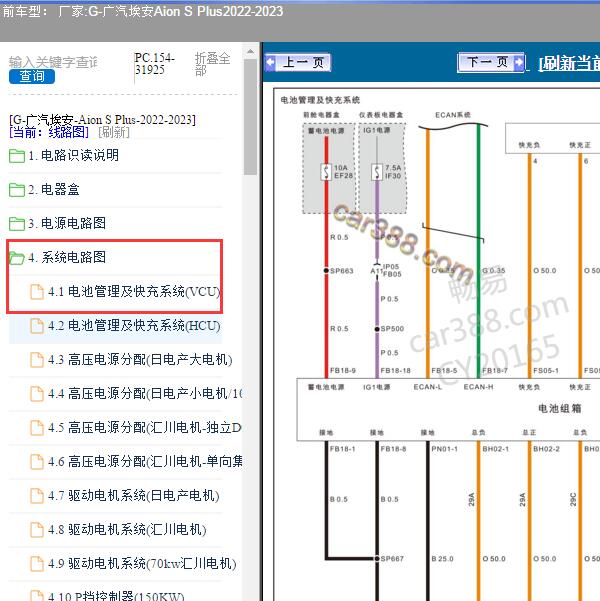Click the FB18-9 connector label
The height and width of the screenshot is (601, 600).
343,371
